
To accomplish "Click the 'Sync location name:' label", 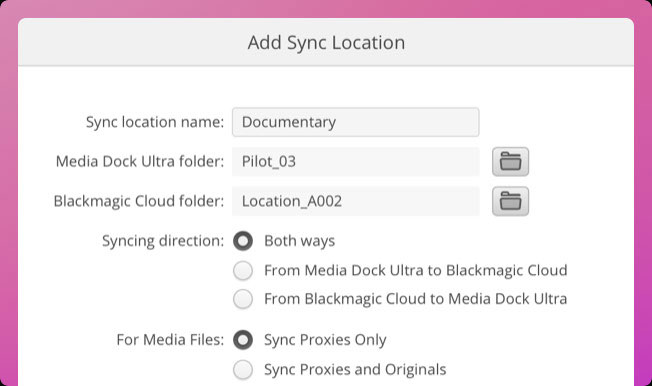I will click(155, 122).
